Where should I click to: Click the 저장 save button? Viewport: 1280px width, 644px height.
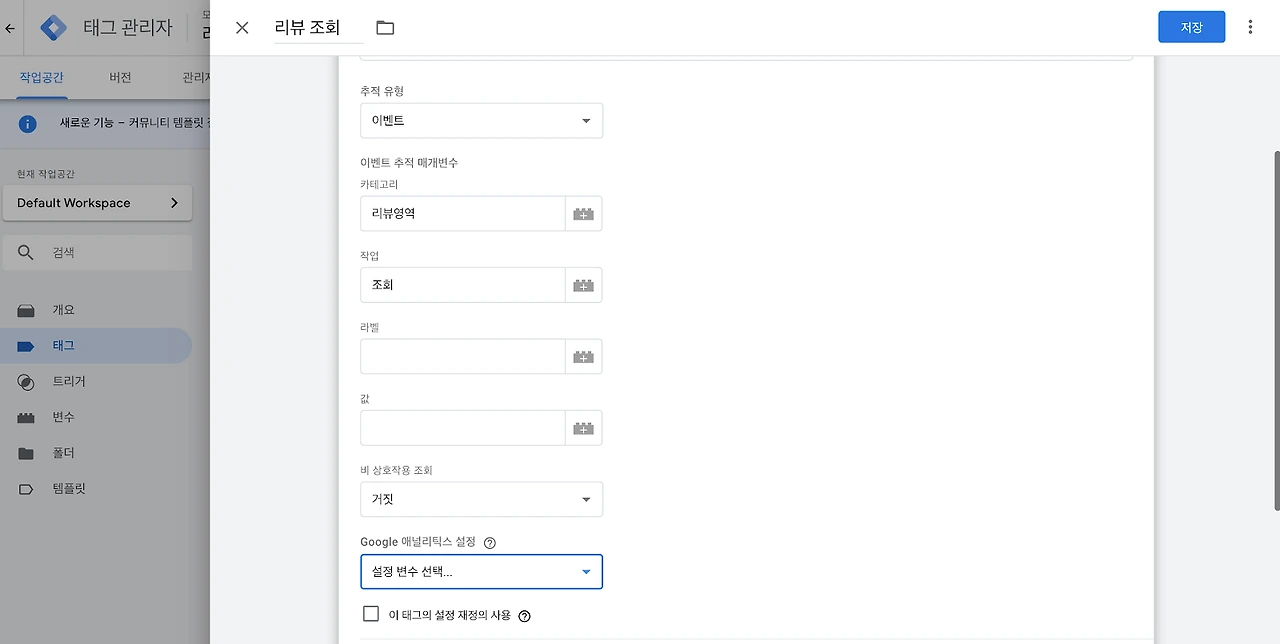point(1191,27)
